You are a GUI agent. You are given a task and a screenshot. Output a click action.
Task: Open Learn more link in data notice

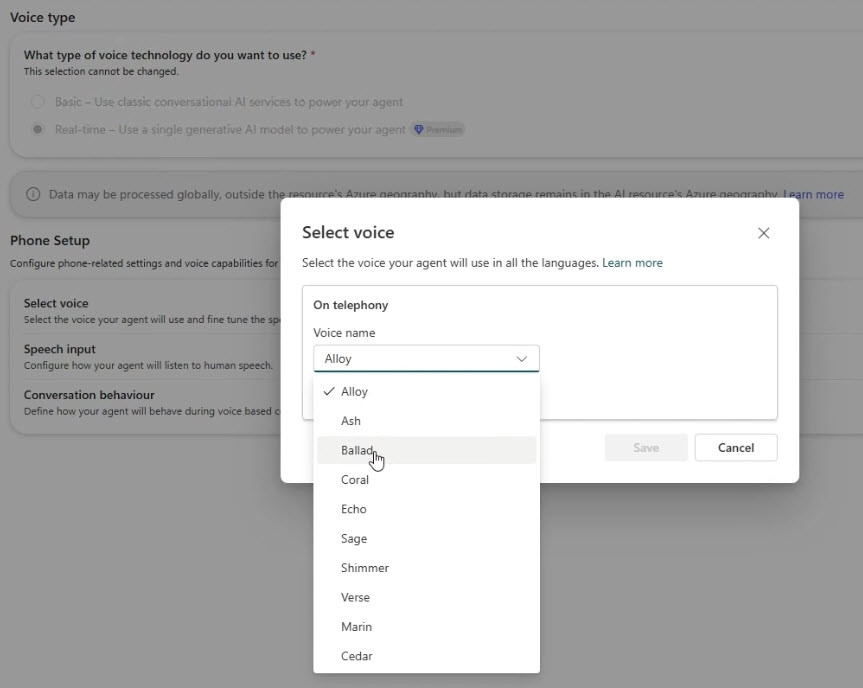813,194
